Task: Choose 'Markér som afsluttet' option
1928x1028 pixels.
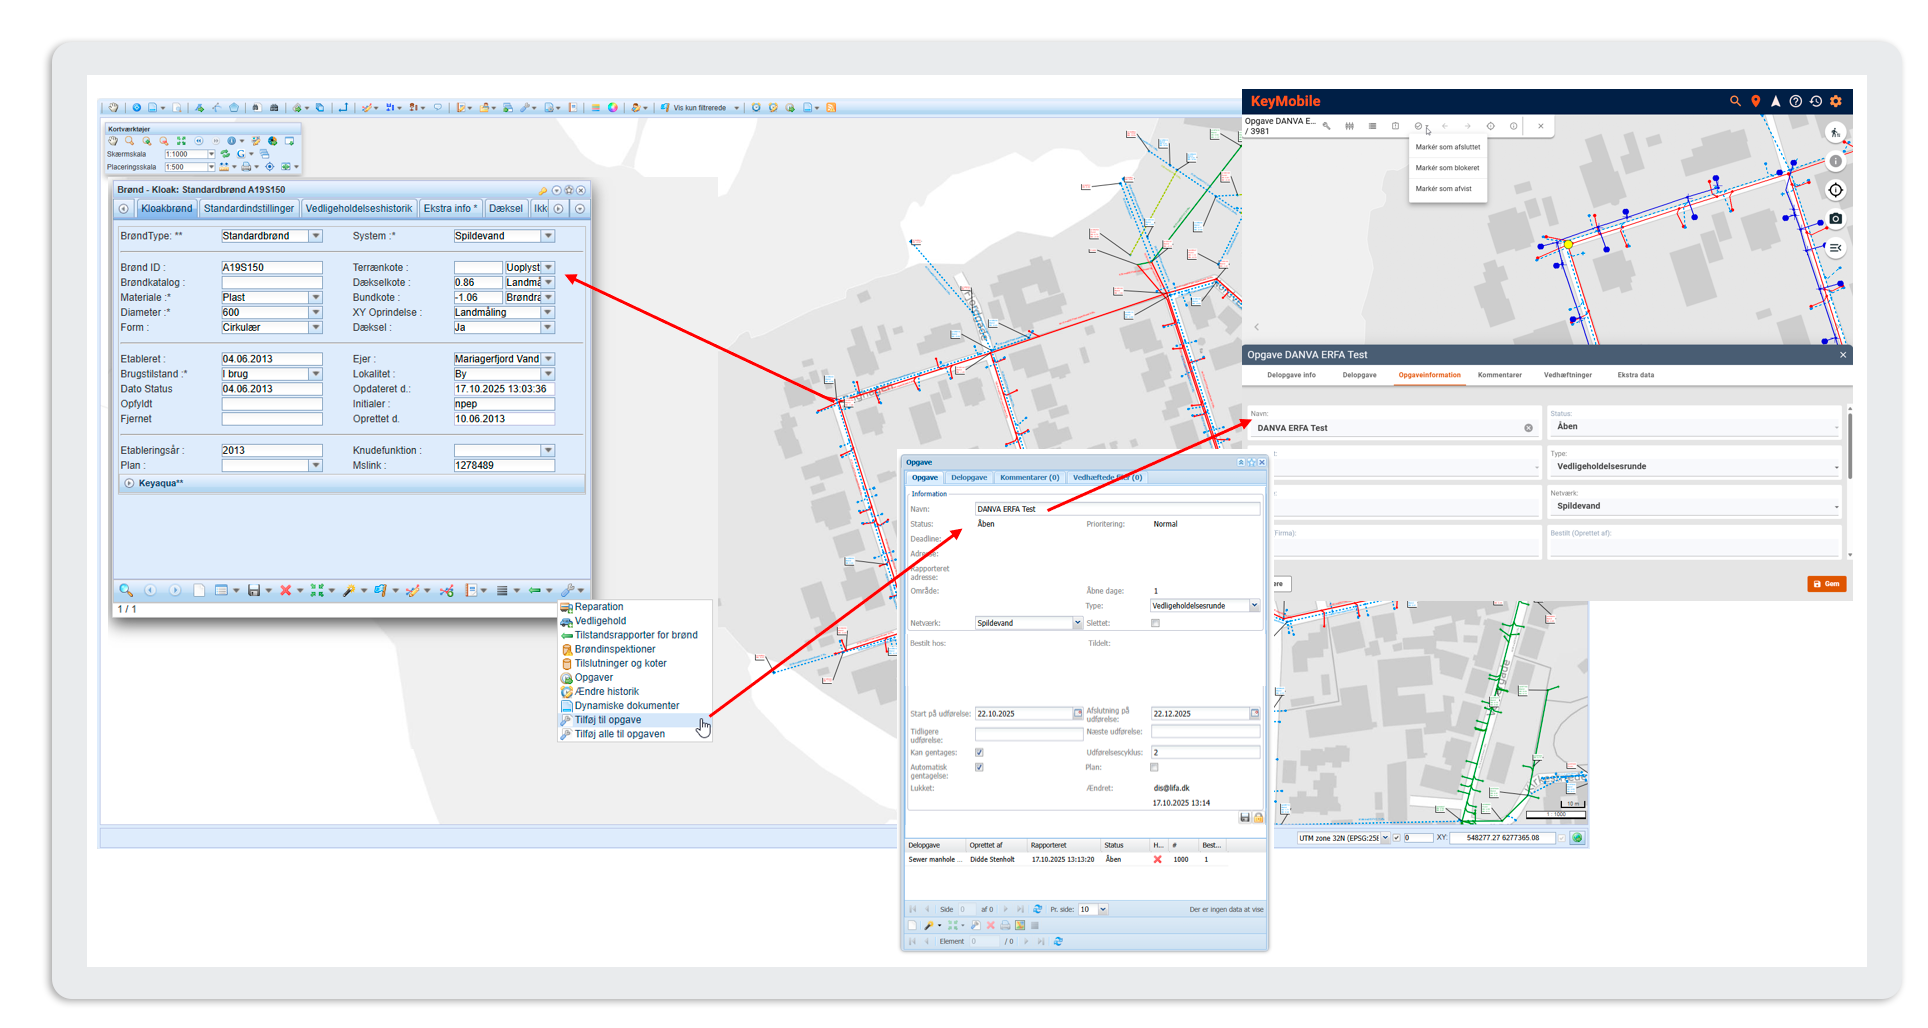Action: click(1447, 147)
